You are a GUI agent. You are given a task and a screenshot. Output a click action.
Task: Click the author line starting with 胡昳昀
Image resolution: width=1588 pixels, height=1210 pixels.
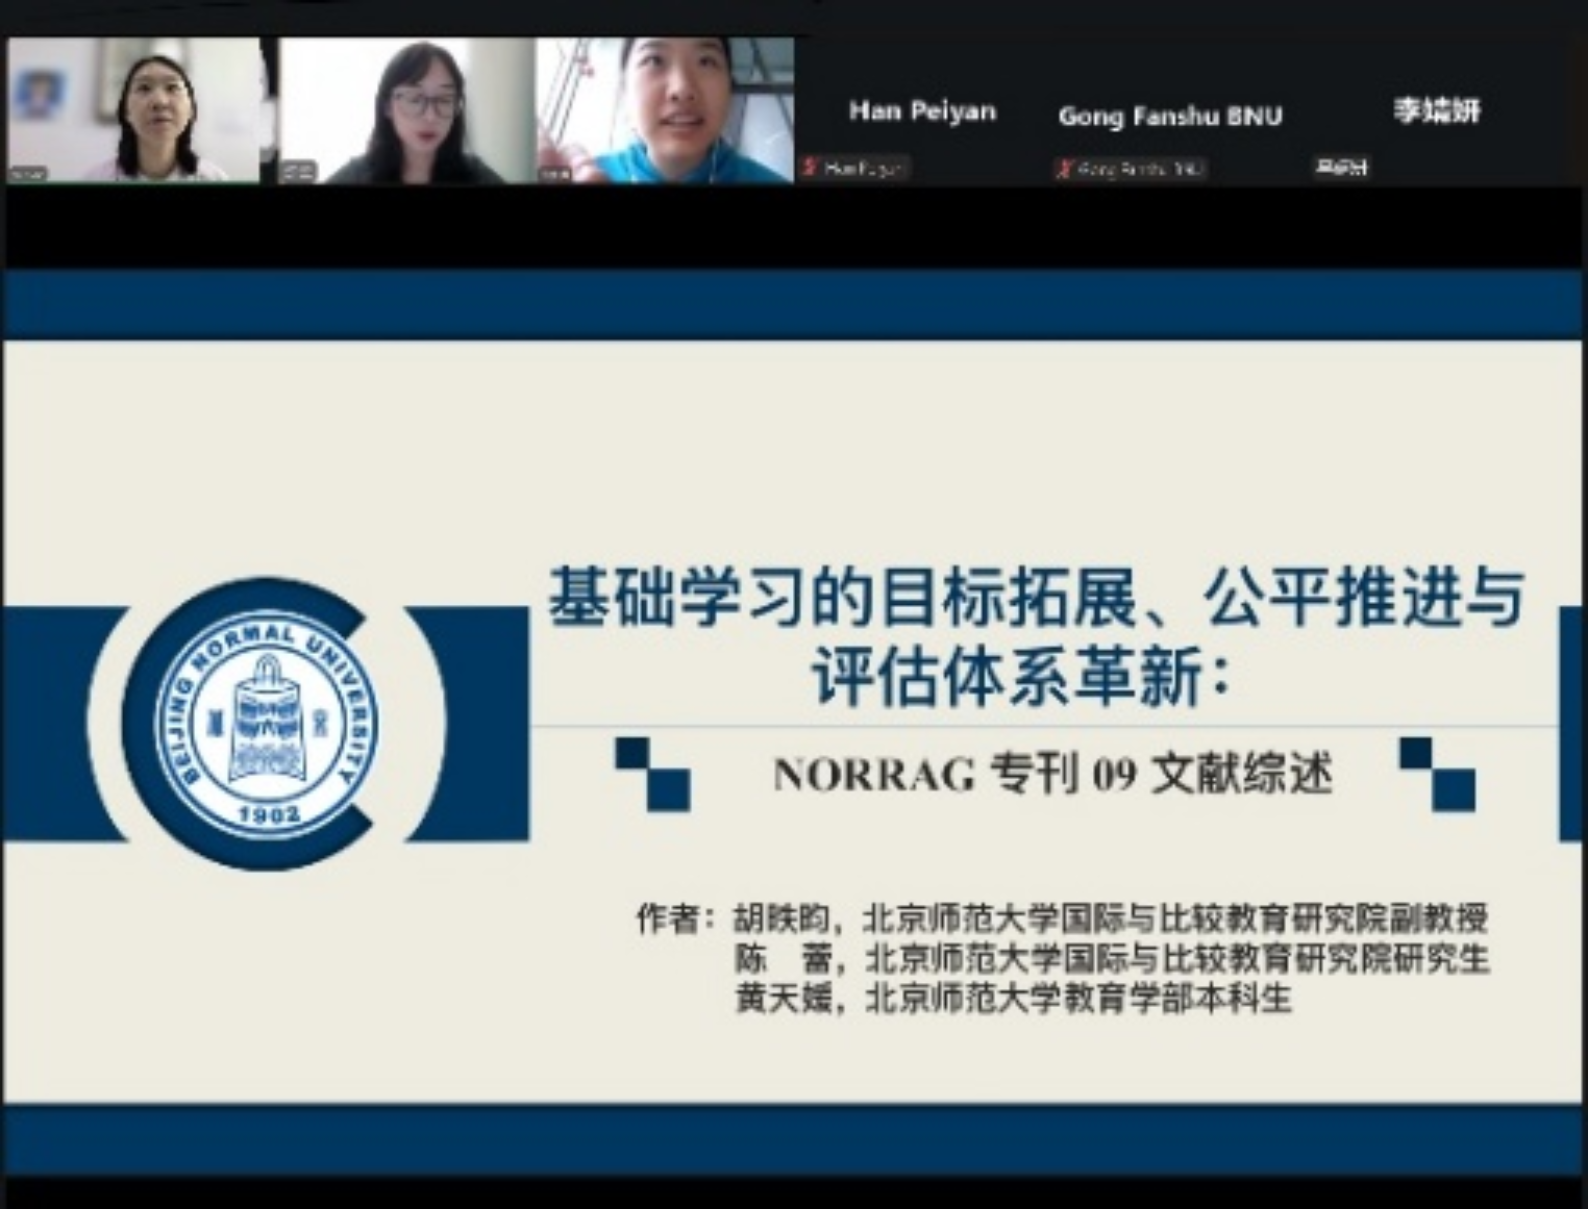point(1110,917)
